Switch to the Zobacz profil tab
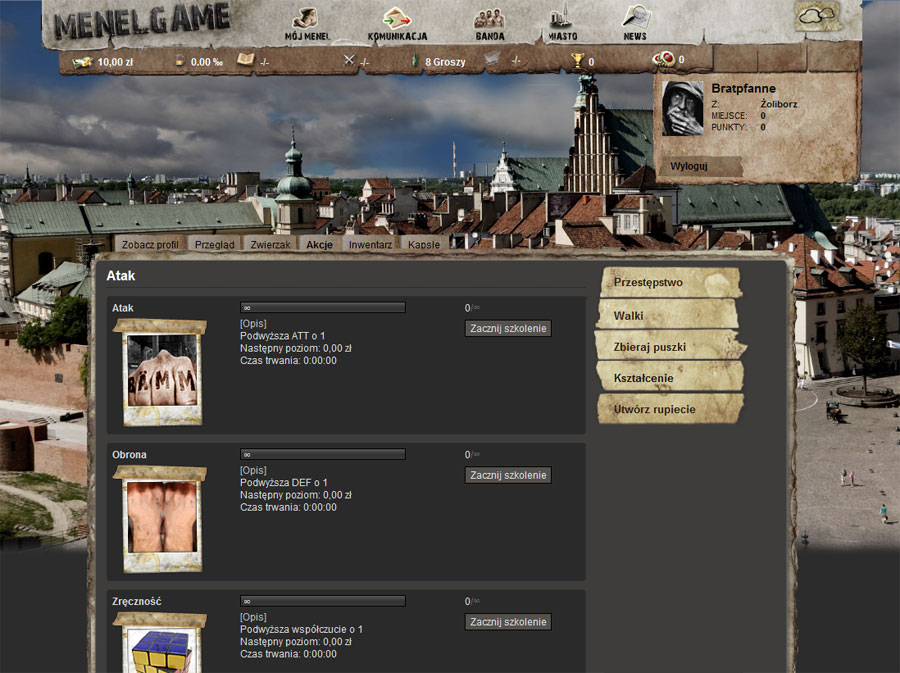This screenshot has width=900, height=673. [x=150, y=244]
